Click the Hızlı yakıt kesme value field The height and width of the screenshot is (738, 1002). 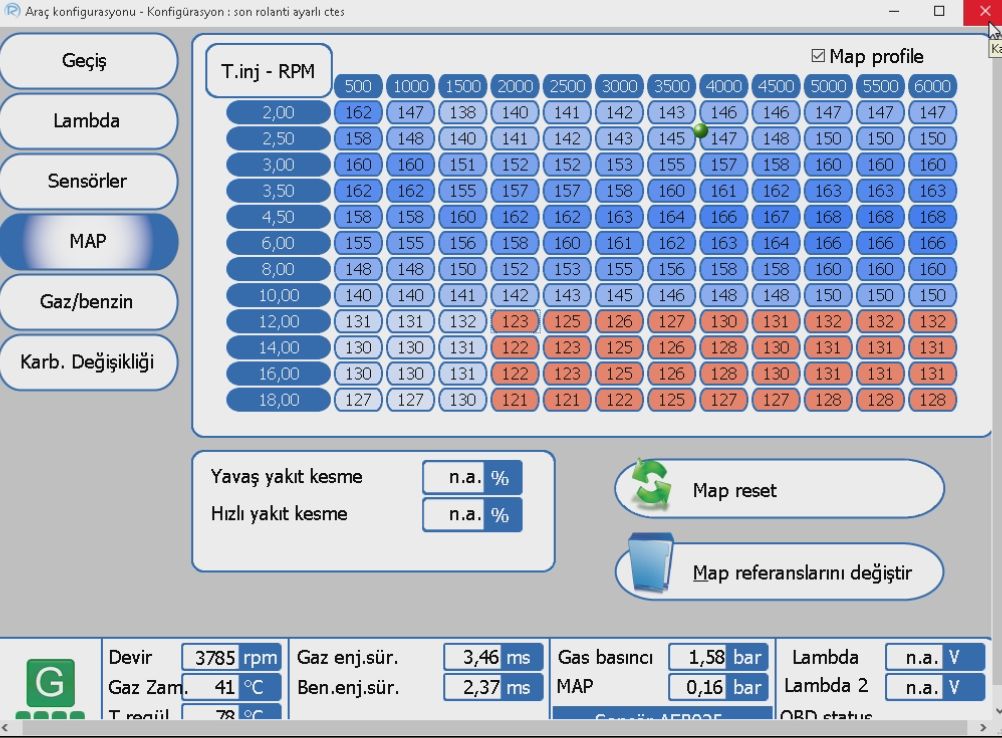pyautogui.click(x=454, y=515)
